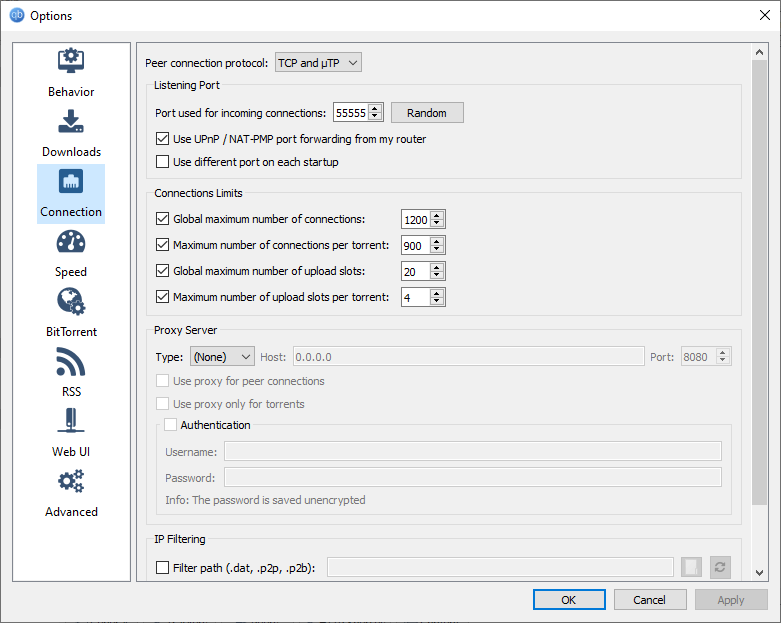Click the Web UI label in sidebar
This screenshot has height=623, width=781.
click(x=71, y=452)
